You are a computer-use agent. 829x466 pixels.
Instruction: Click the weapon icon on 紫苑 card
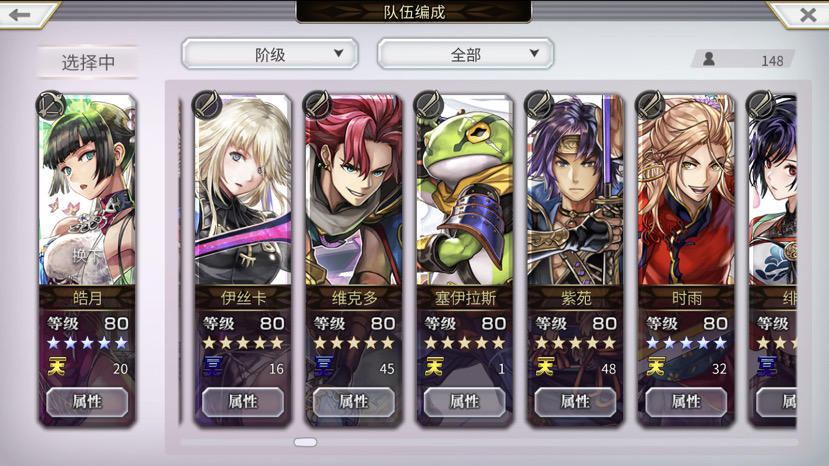(539, 105)
